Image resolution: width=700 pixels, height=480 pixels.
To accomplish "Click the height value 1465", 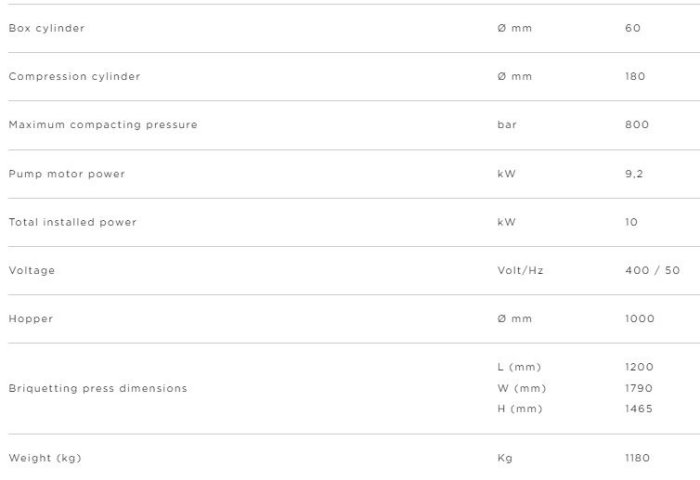I will coord(638,409).
